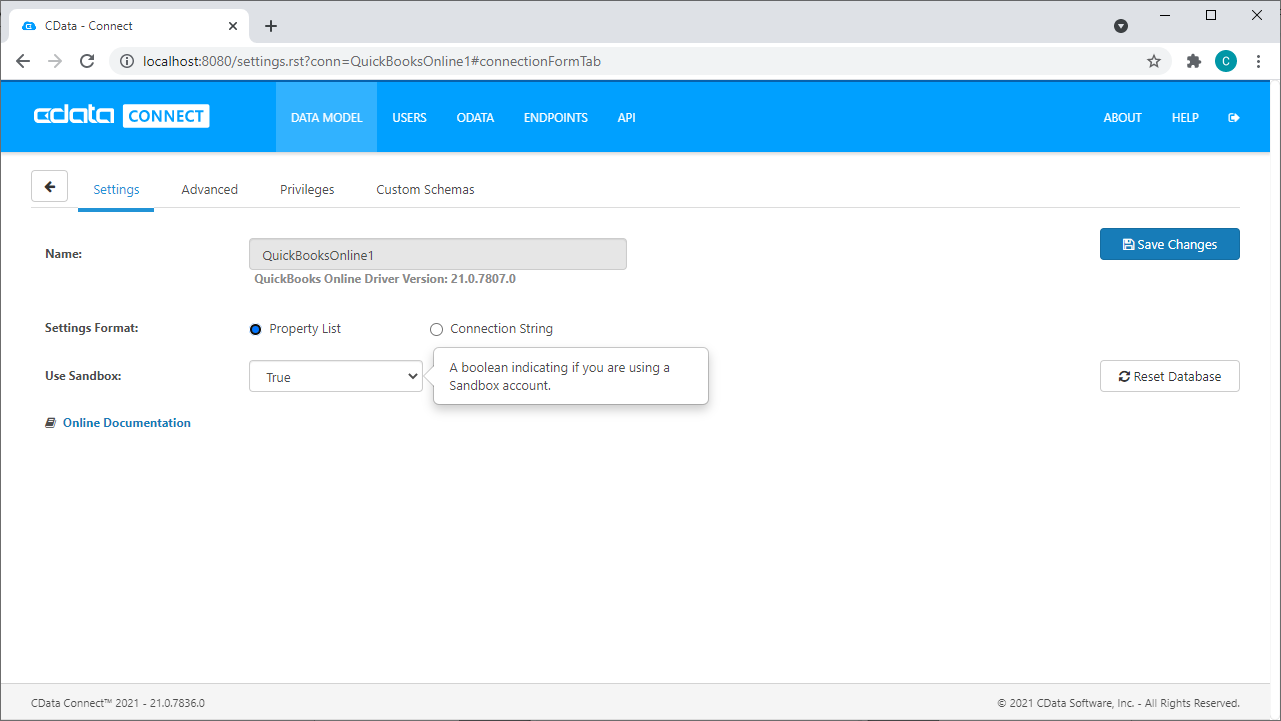
Task: Click the Save Changes button
Action: click(1169, 244)
